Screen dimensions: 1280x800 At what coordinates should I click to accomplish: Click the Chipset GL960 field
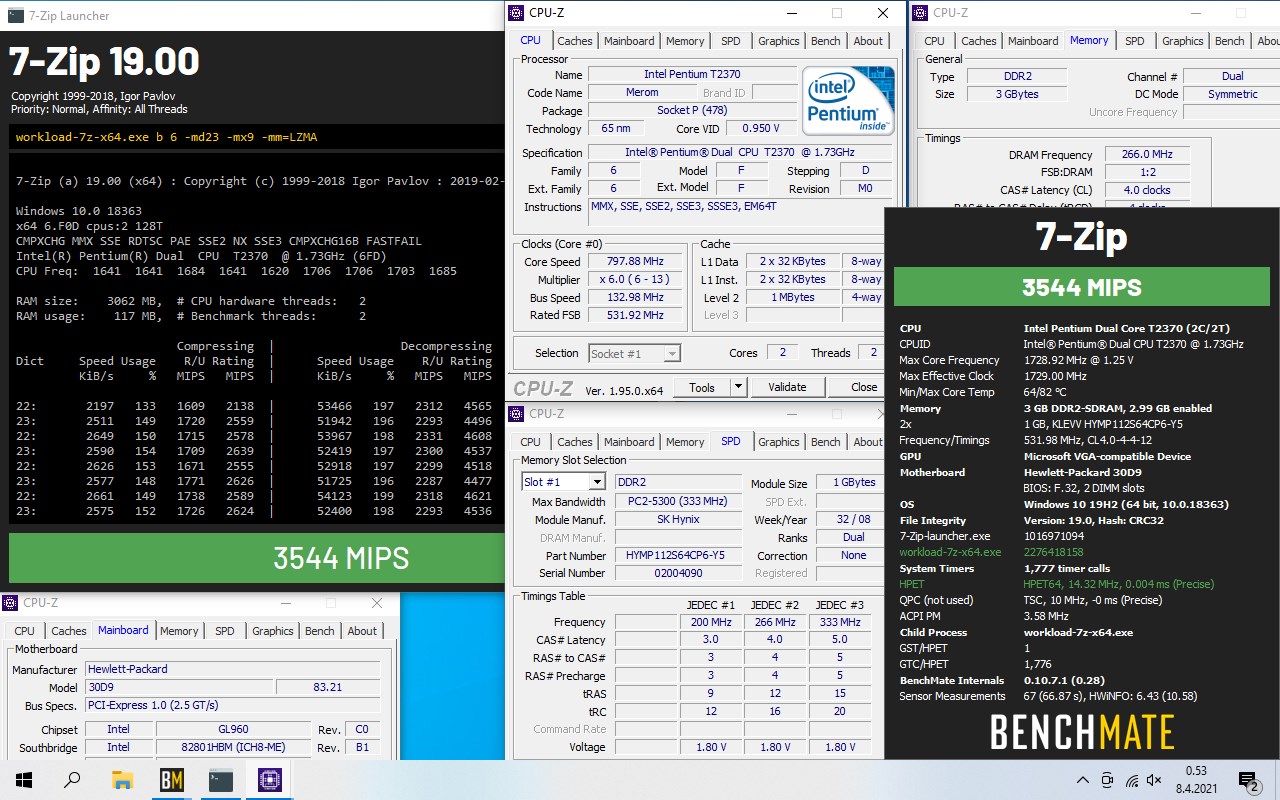(234, 730)
